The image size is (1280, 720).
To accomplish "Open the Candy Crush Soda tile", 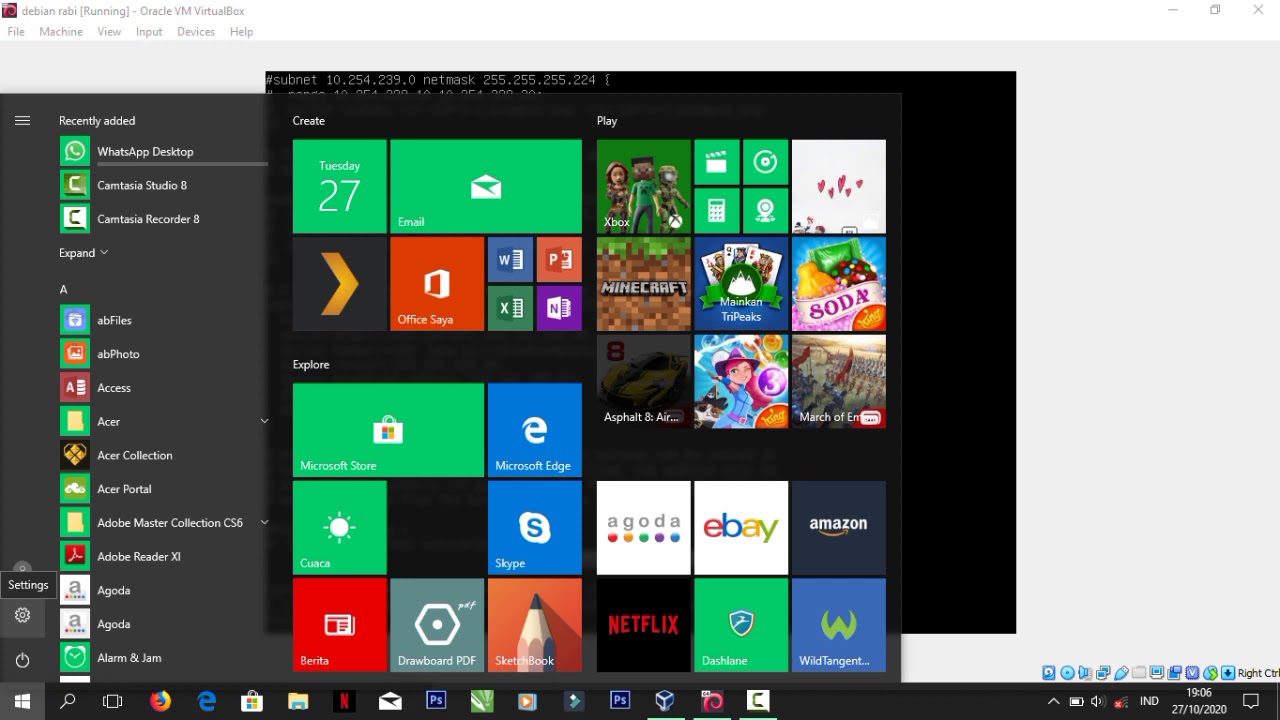I will [838, 284].
